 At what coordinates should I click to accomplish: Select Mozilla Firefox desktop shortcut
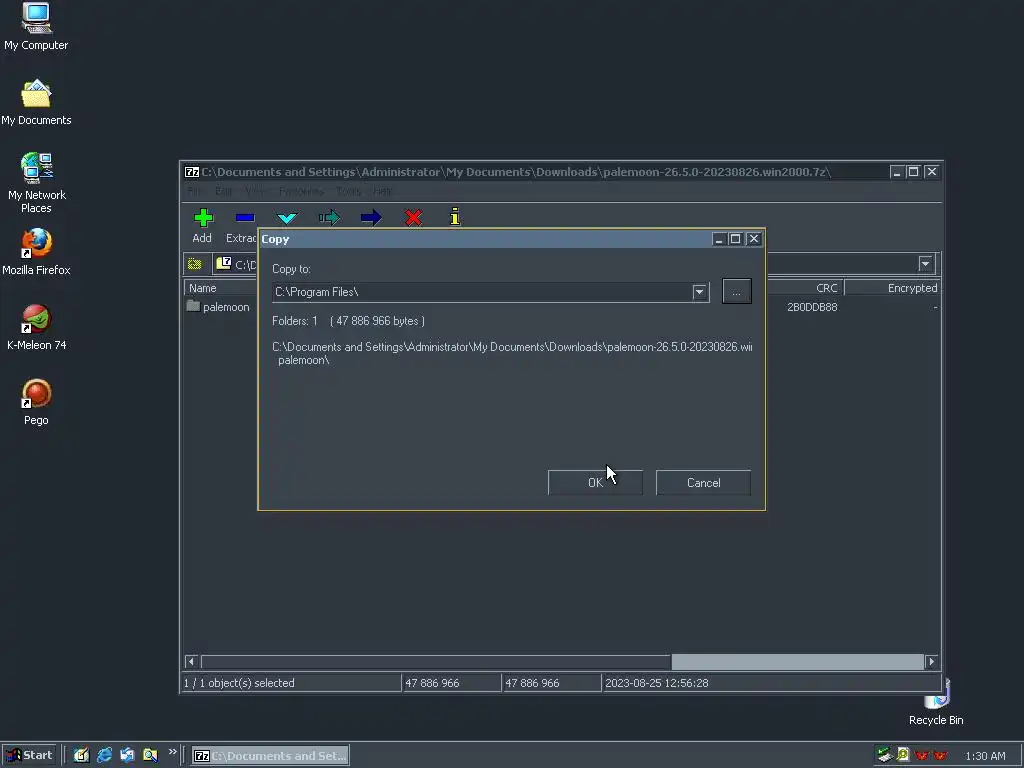click(x=36, y=252)
